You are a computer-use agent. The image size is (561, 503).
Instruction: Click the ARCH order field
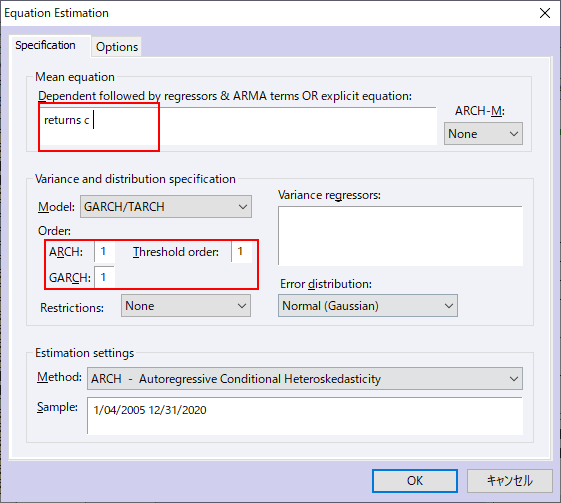pyautogui.click(x=104, y=252)
